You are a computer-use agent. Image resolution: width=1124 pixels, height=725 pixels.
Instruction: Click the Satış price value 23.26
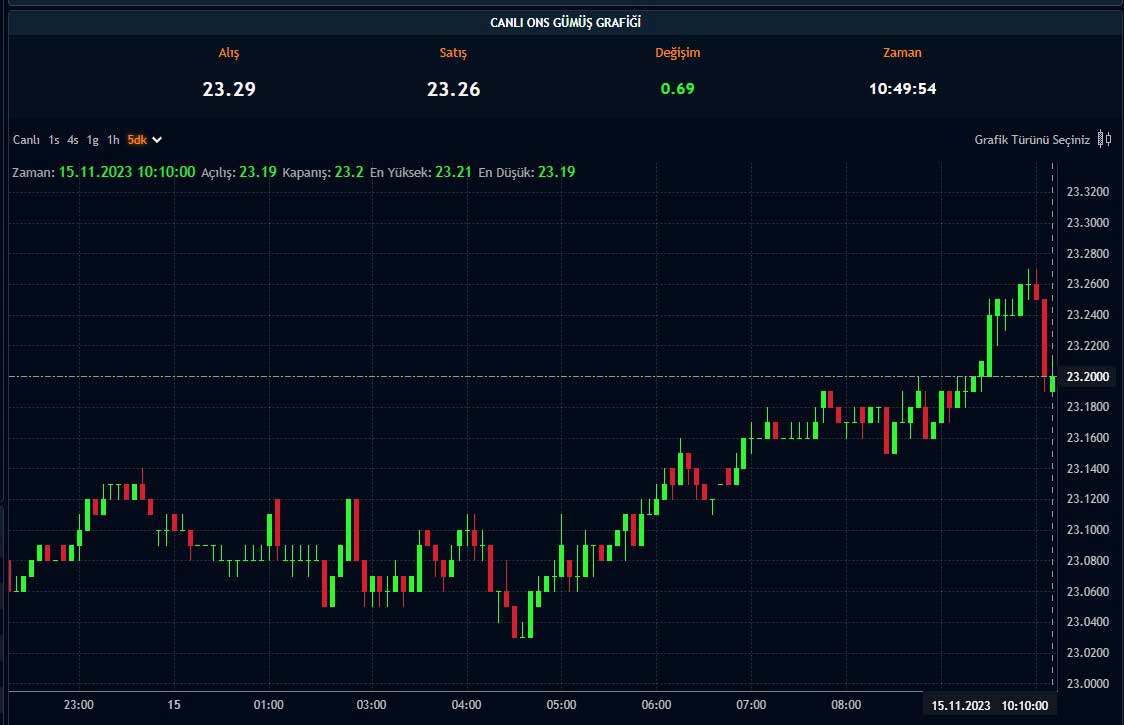[x=453, y=89]
